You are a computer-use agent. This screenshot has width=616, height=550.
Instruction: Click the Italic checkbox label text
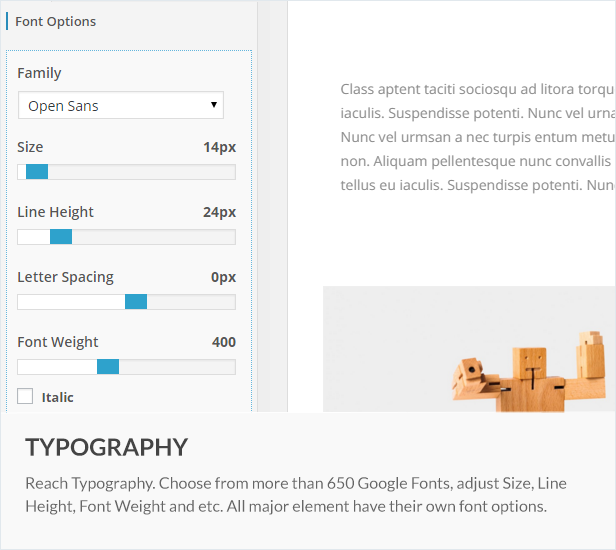click(x=58, y=397)
